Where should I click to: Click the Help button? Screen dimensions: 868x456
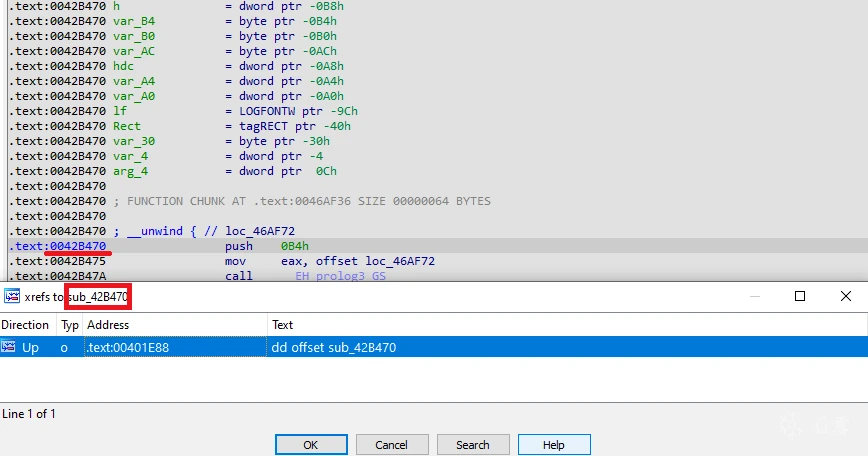[554, 445]
